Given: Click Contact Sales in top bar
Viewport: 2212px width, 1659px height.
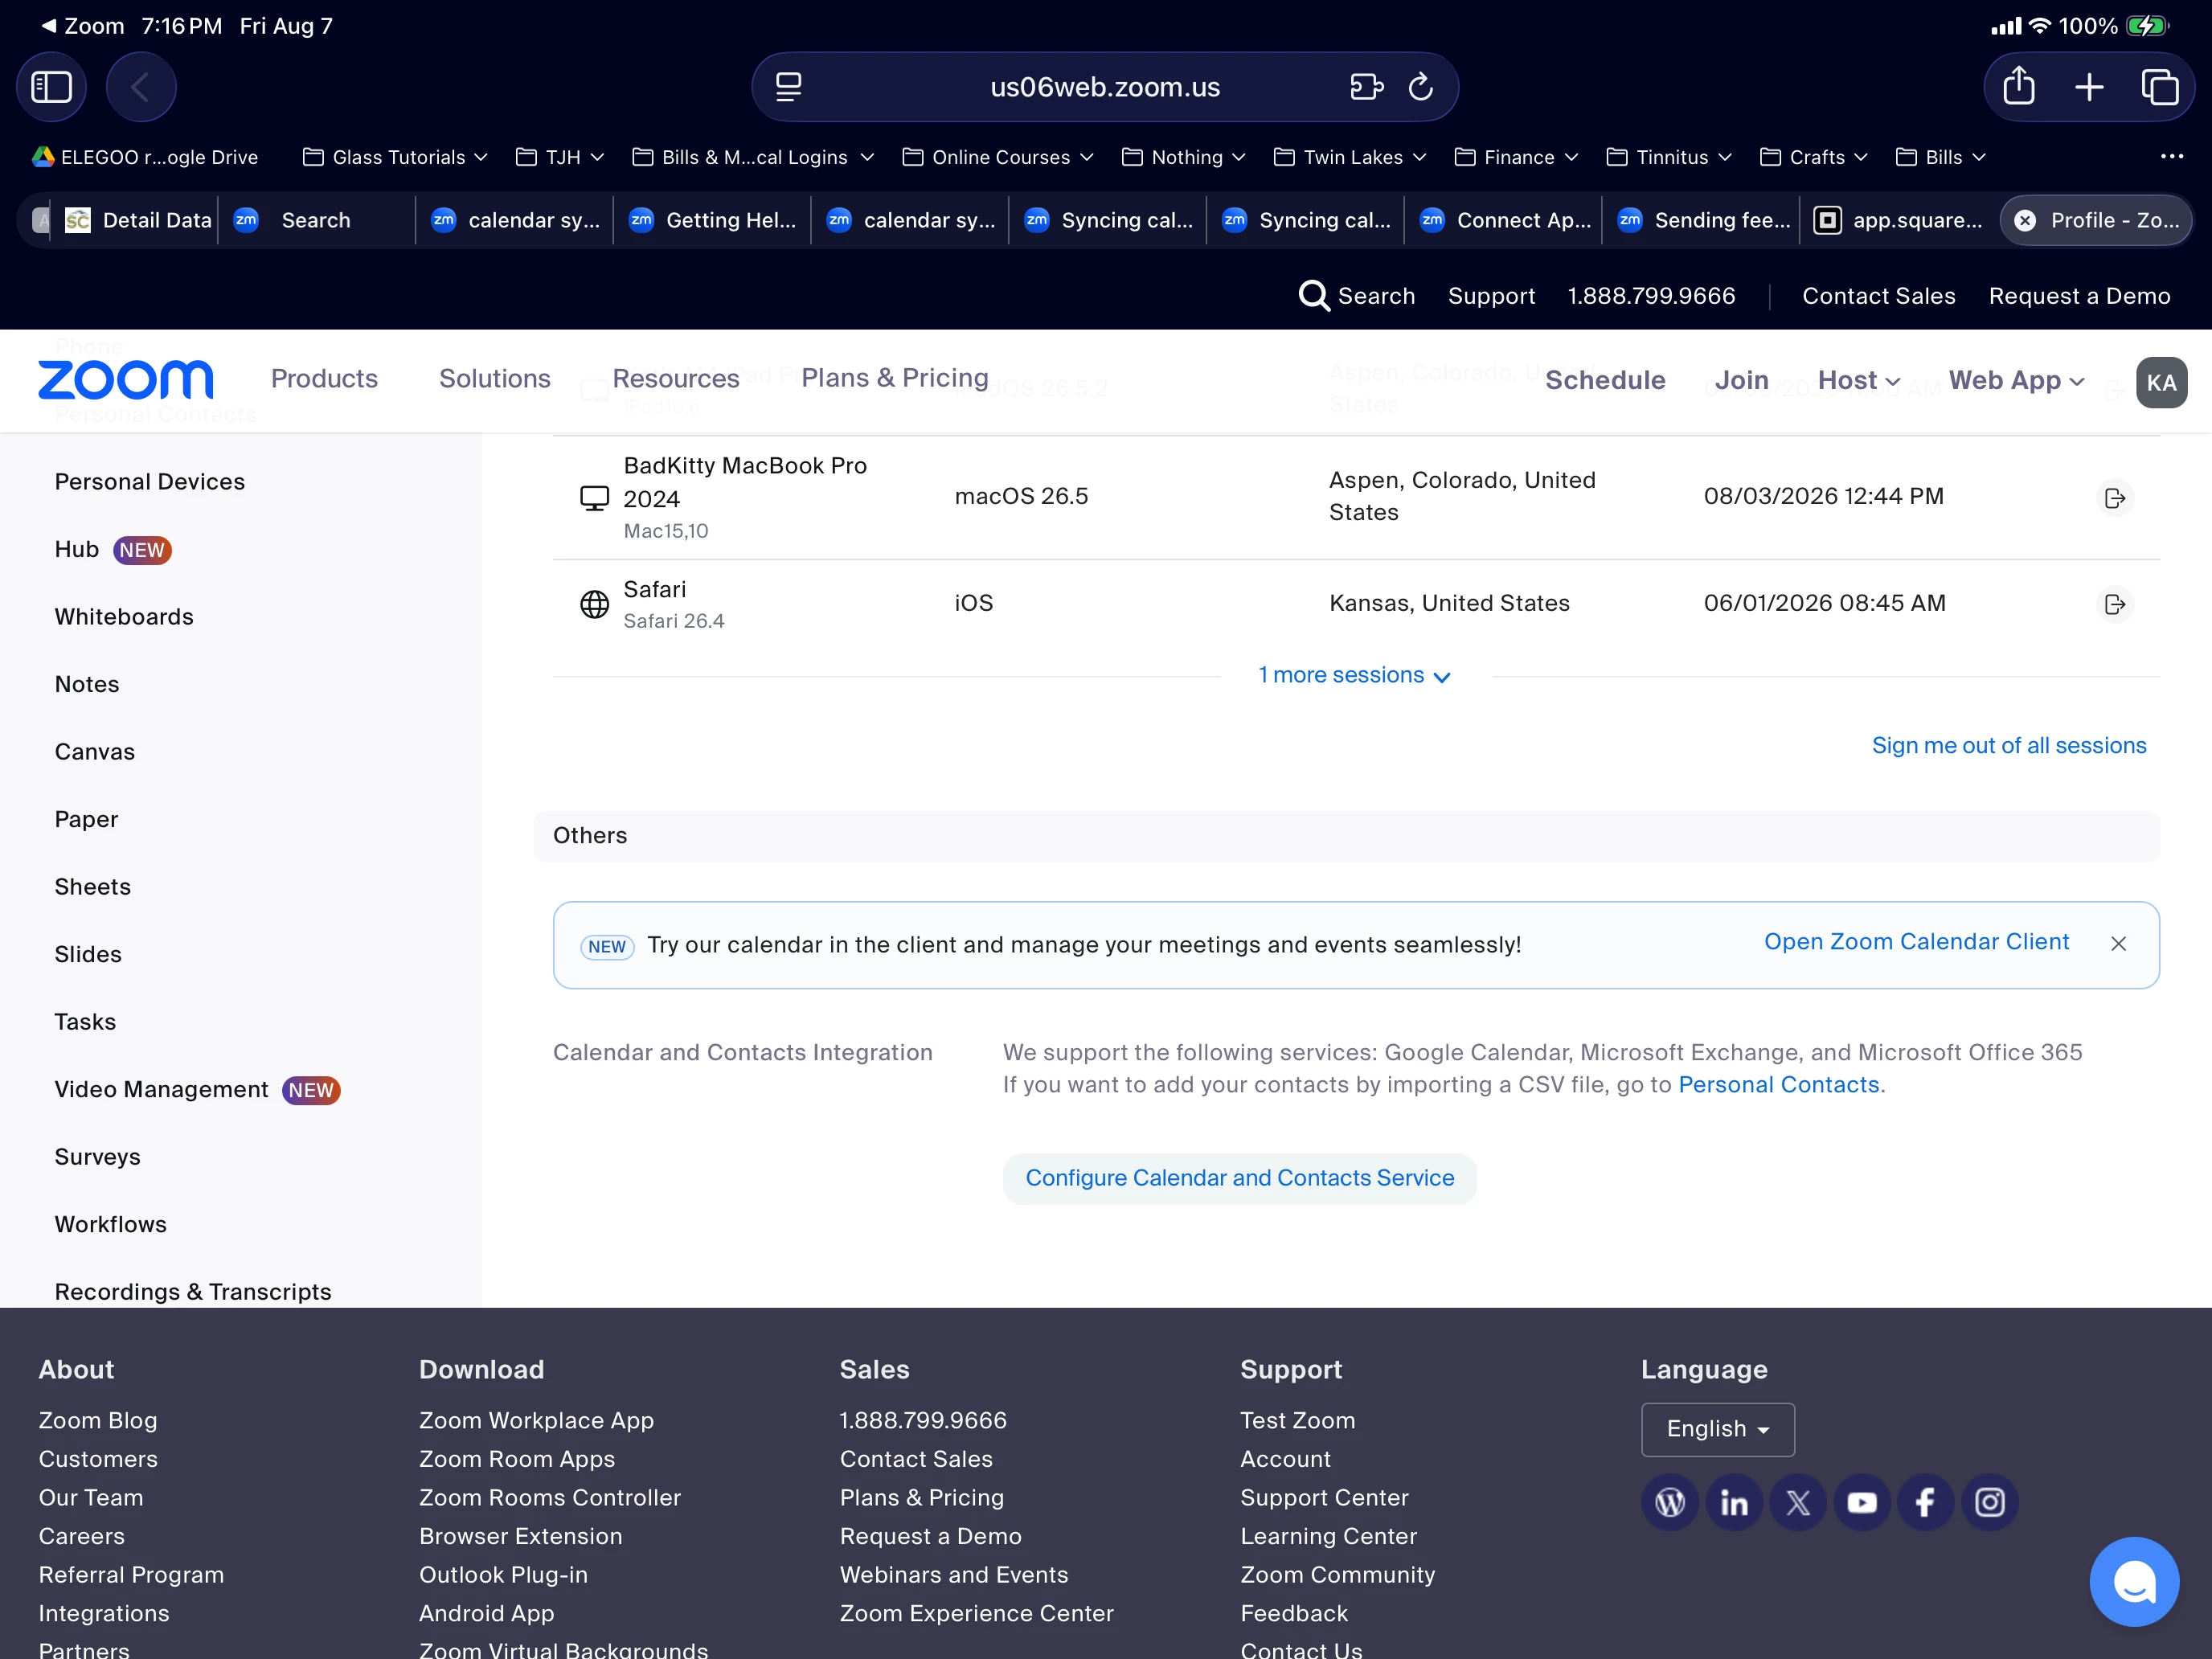Looking at the screenshot, I should 1878,296.
